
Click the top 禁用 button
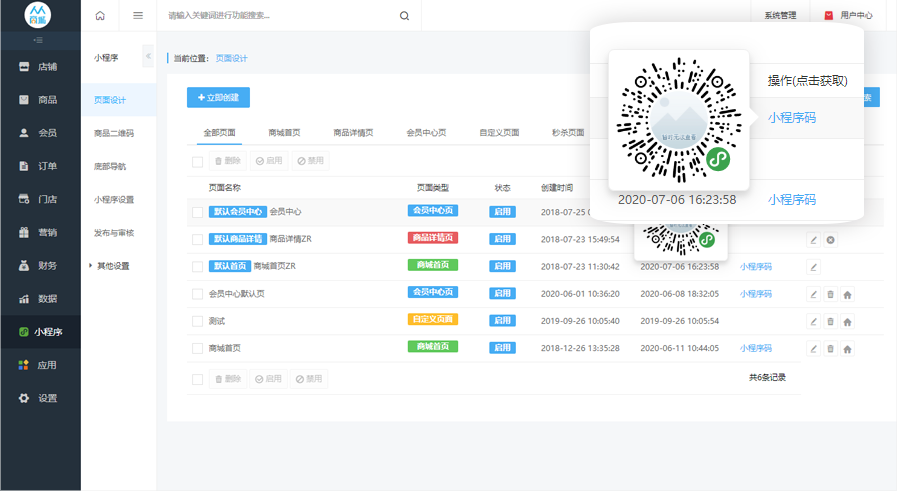(x=311, y=161)
